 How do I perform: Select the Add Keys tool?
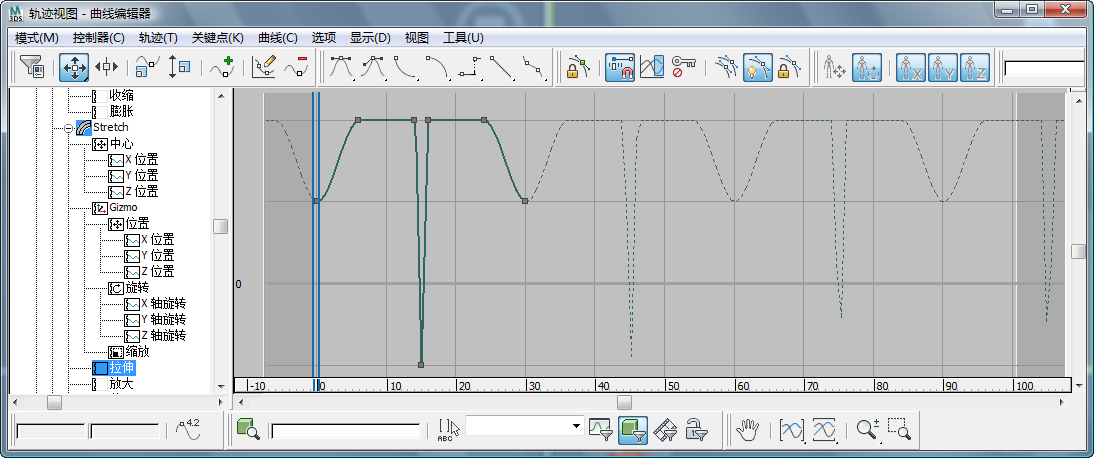coord(222,68)
